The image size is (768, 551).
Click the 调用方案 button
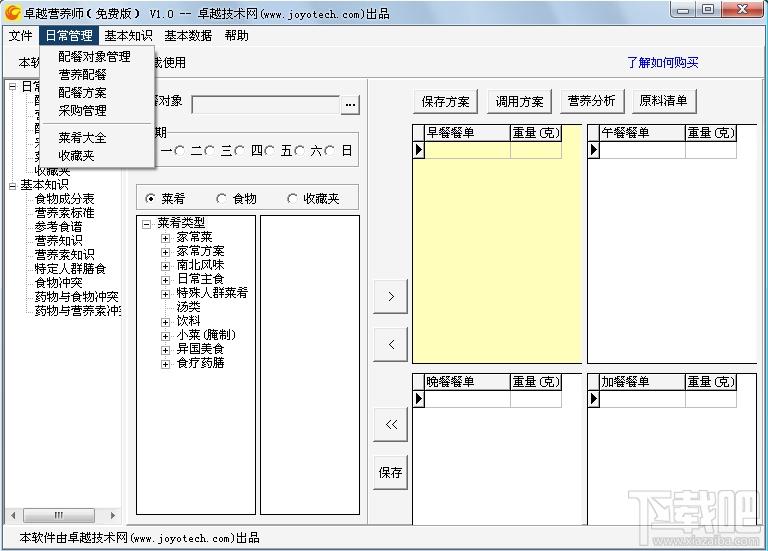[x=519, y=101]
